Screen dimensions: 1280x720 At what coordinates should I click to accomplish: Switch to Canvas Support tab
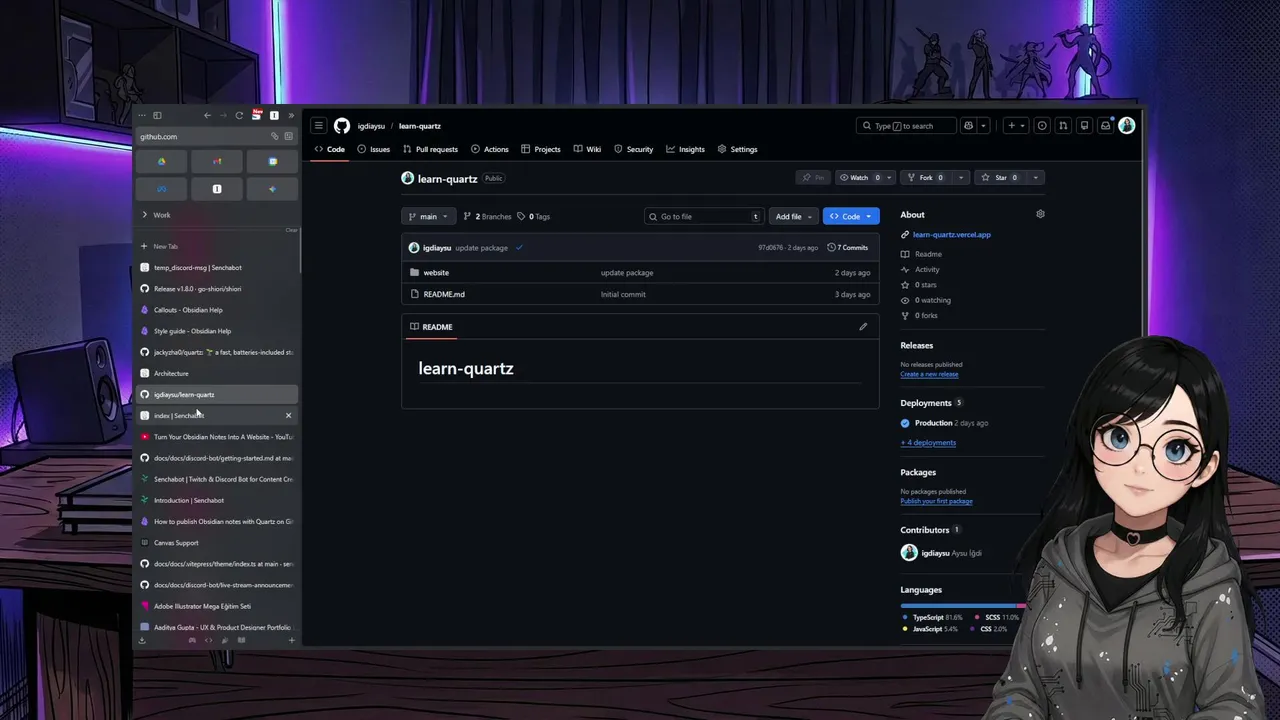217,543
